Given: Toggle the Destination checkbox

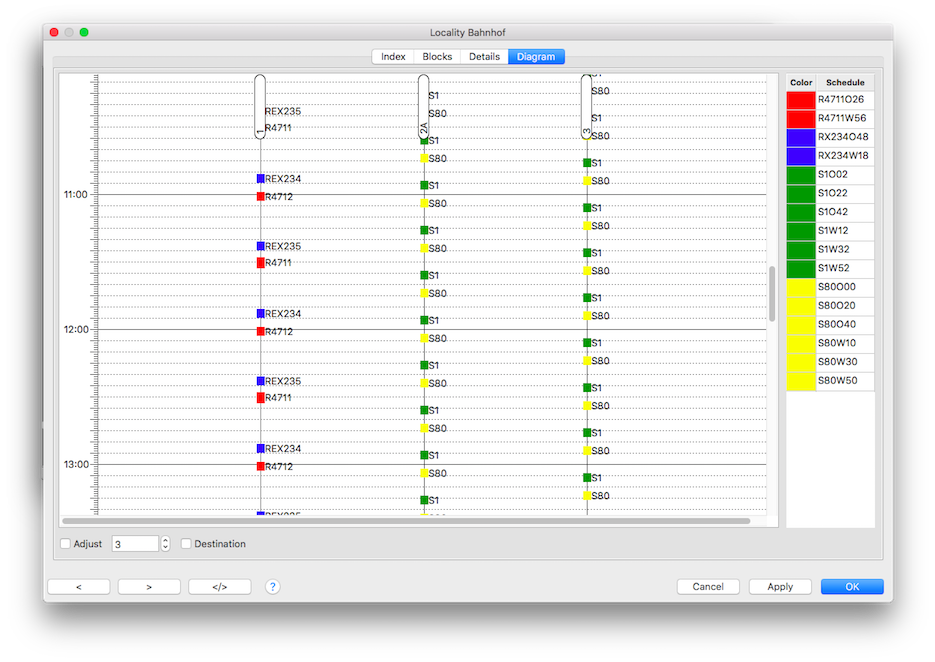Looking at the screenshot, I should (x=186, y=544).
